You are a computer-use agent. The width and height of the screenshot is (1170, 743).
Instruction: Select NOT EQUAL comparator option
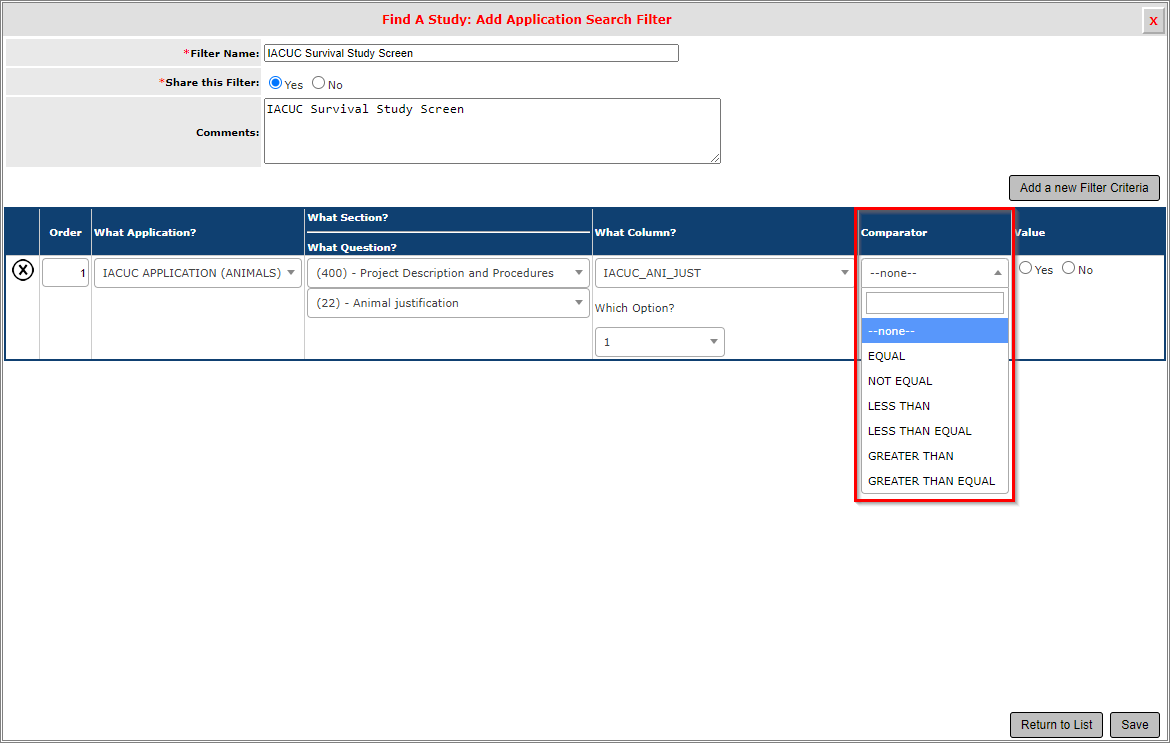[x=934, y=381]
